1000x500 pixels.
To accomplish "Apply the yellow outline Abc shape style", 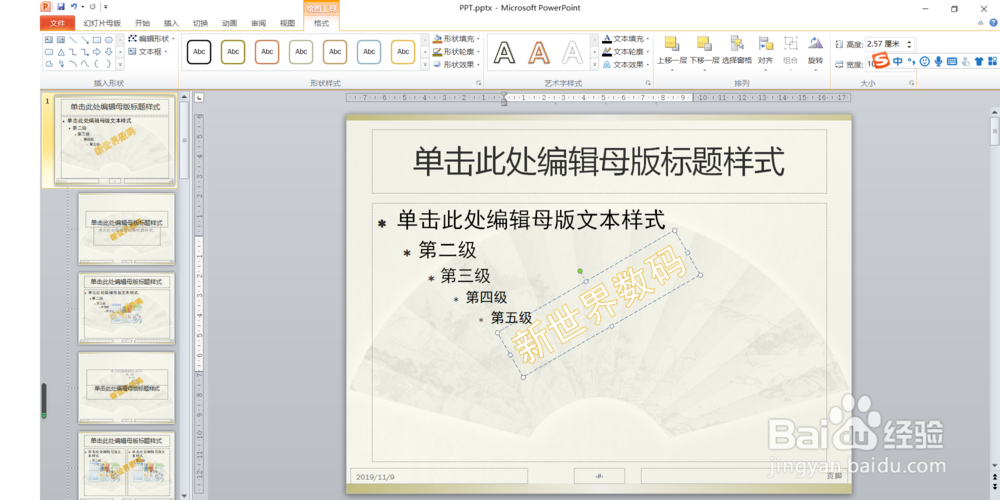I will [403, 52].
